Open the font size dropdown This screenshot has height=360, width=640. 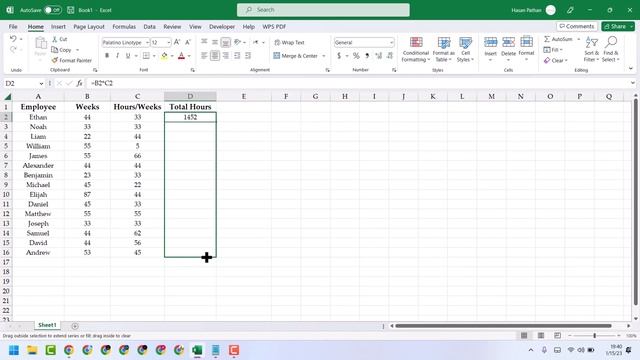pyautogui.click(x=169, y=42)
